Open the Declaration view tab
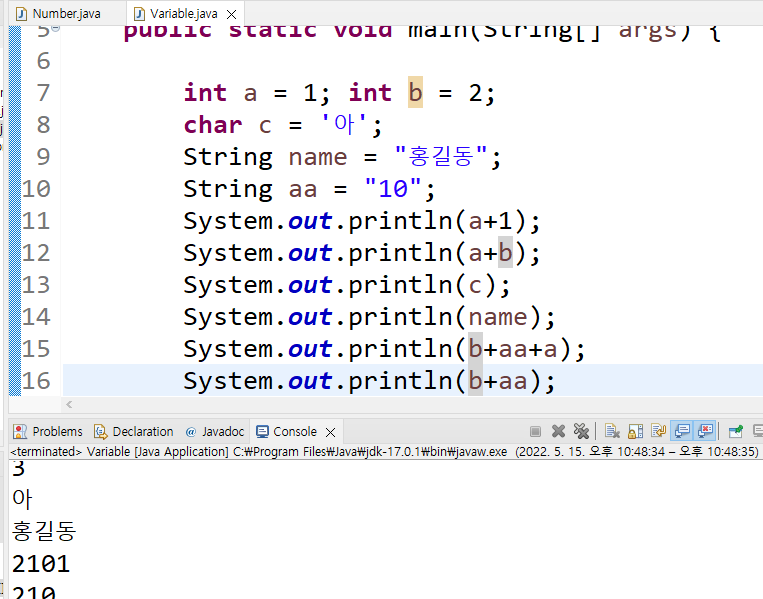Screen dimensions: 763x599 coord(134,432)
